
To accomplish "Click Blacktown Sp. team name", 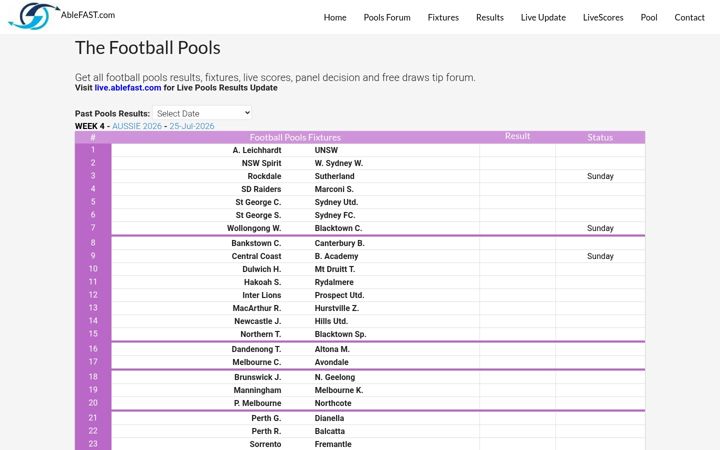I will (x=340, y=334).
